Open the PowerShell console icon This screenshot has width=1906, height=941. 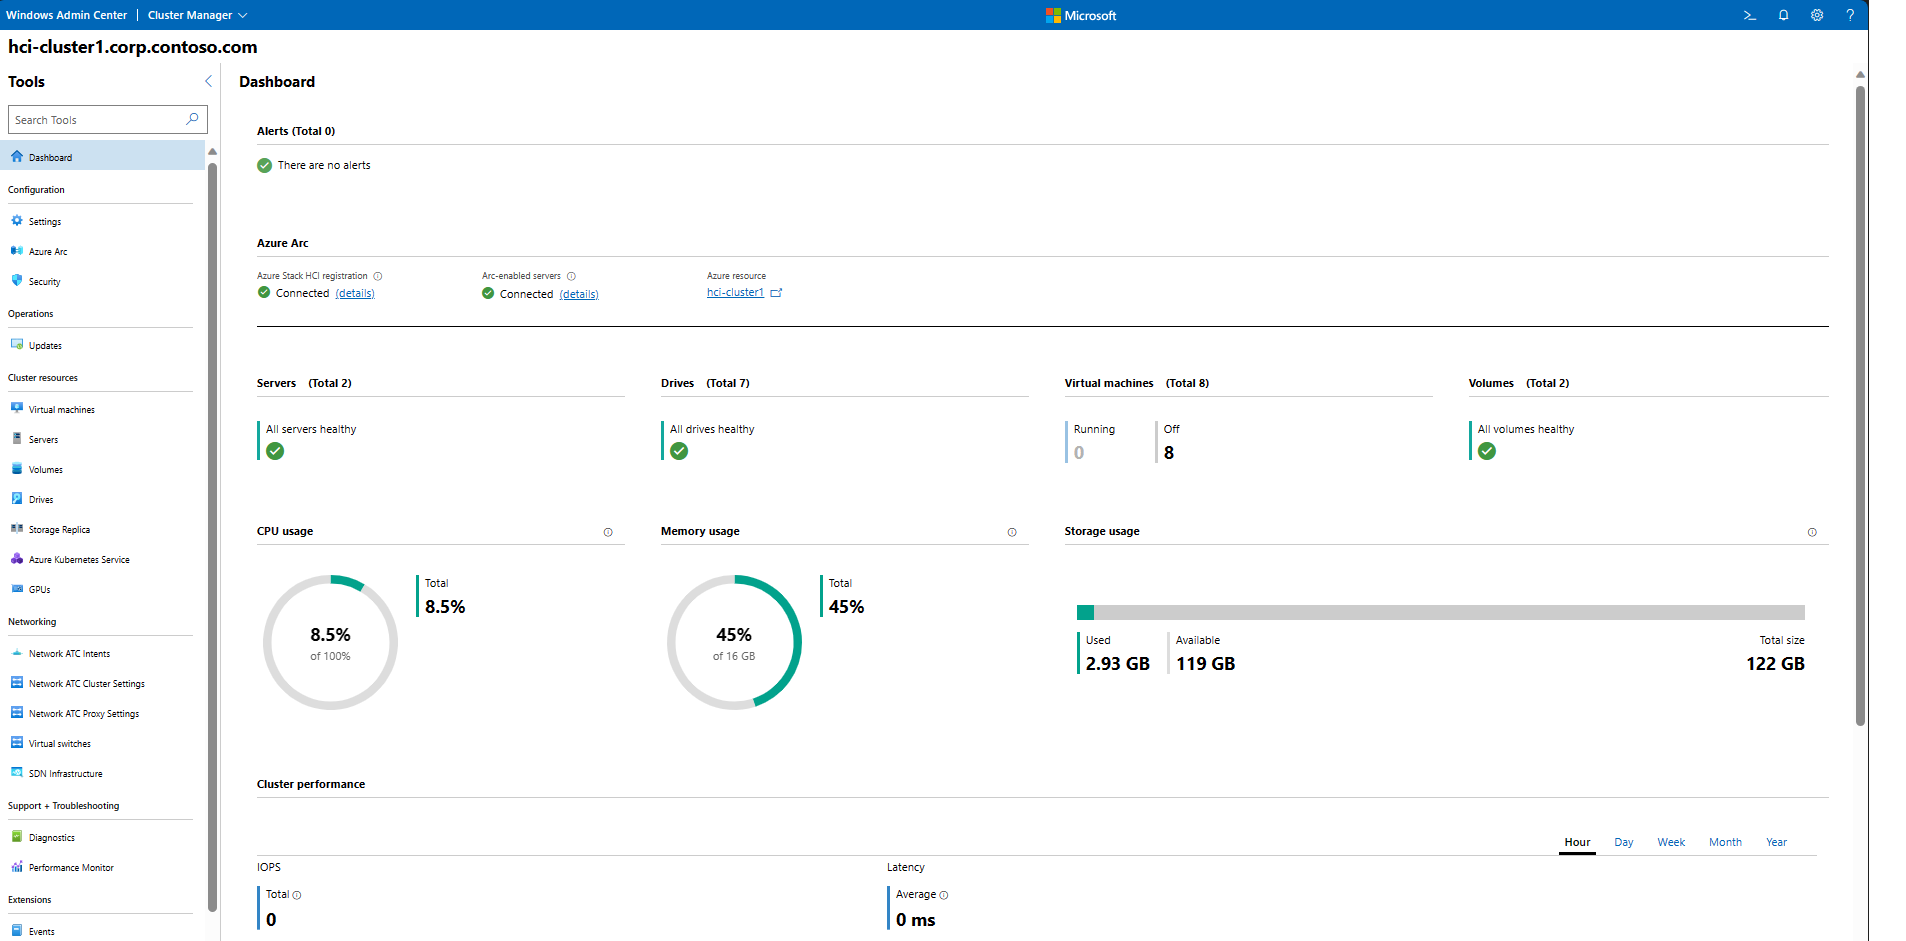pos(1749,15)
